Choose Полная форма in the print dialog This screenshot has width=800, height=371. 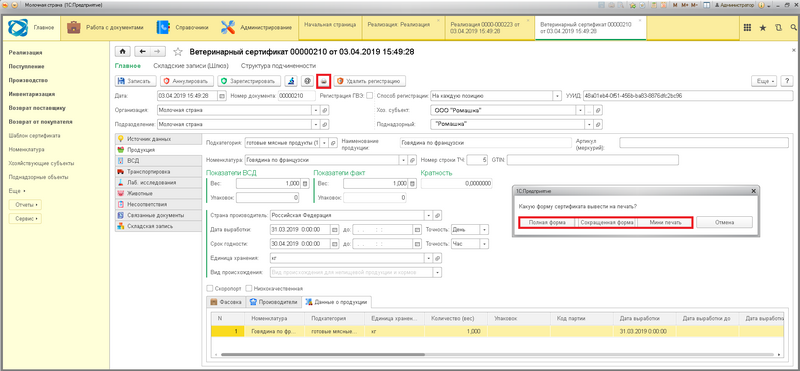point(547,222)
